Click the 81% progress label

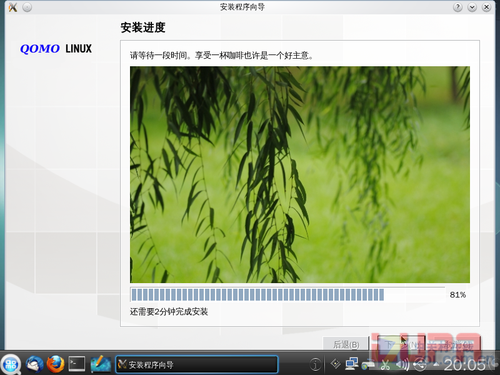point(458,295)
